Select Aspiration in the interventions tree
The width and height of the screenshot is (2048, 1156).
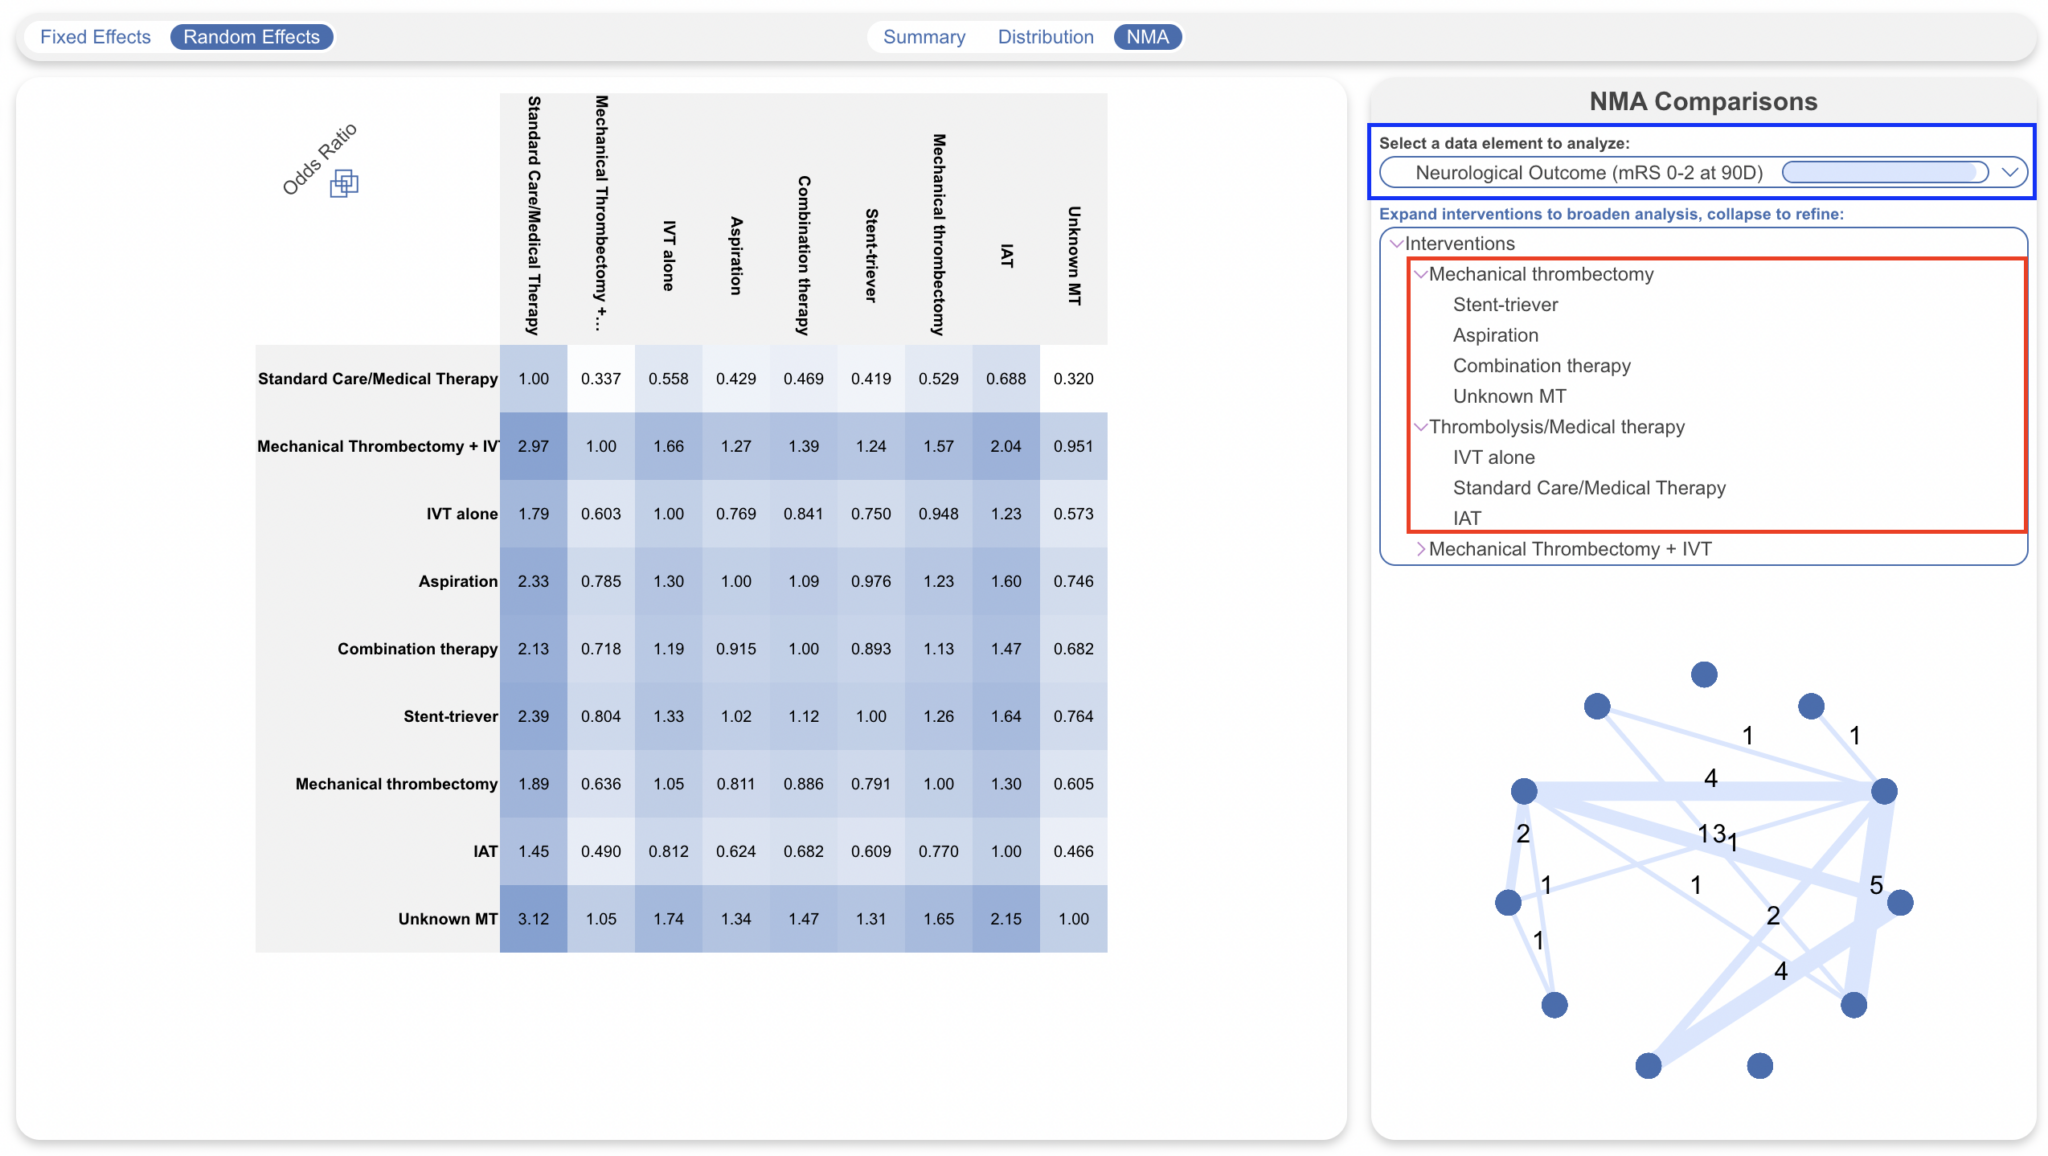click(x=1495, y=335)
